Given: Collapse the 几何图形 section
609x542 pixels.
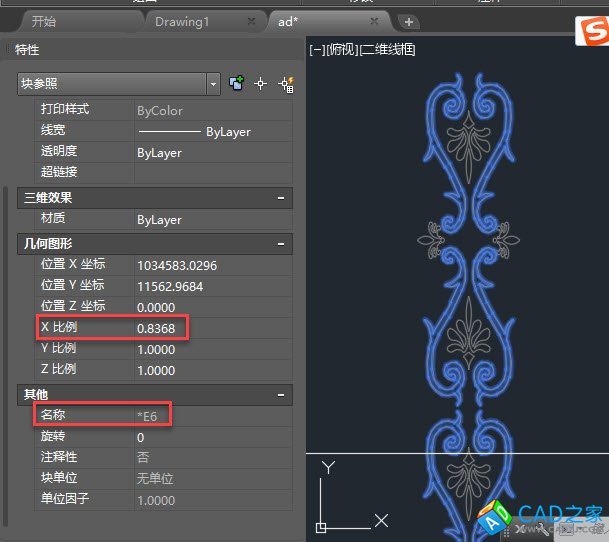Looking at the screenshot, I should pos(282,243).
